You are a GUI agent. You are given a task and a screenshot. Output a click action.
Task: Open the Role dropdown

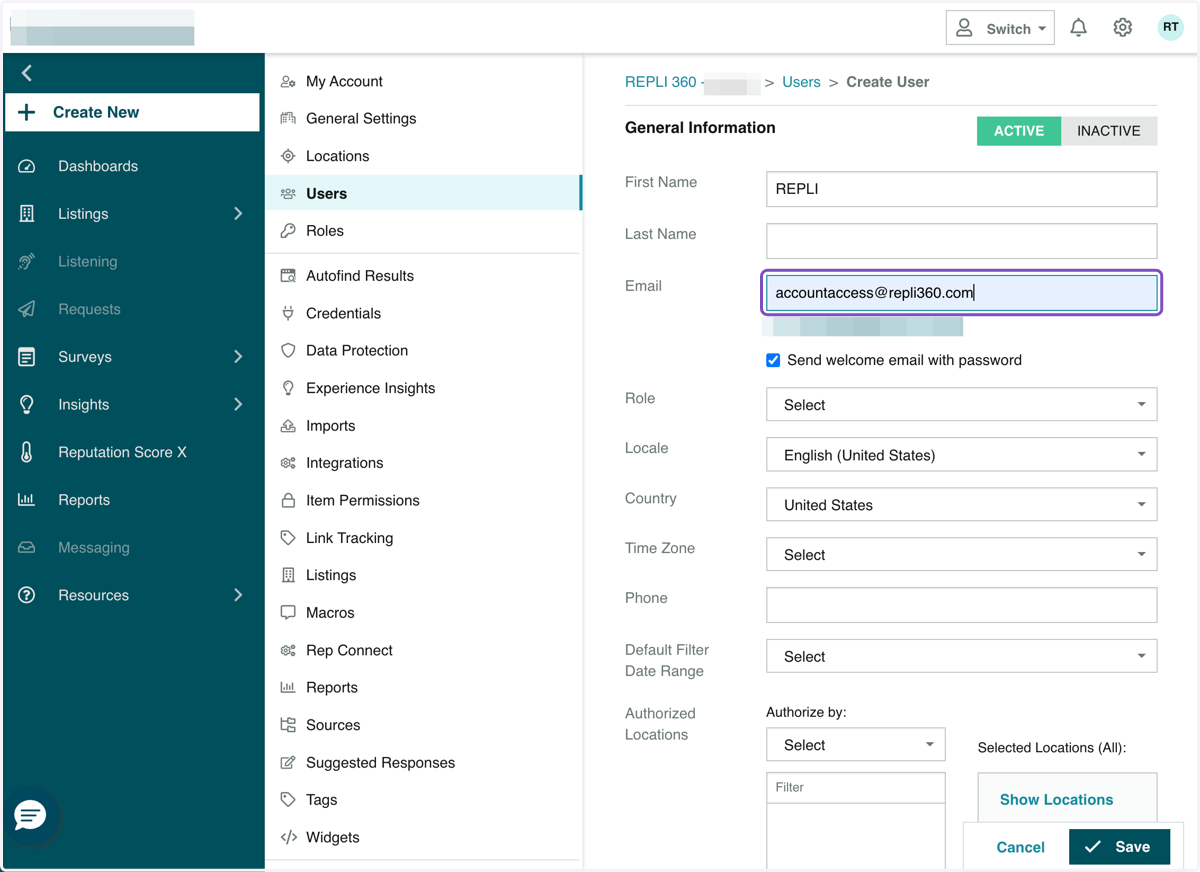(962, 405)
